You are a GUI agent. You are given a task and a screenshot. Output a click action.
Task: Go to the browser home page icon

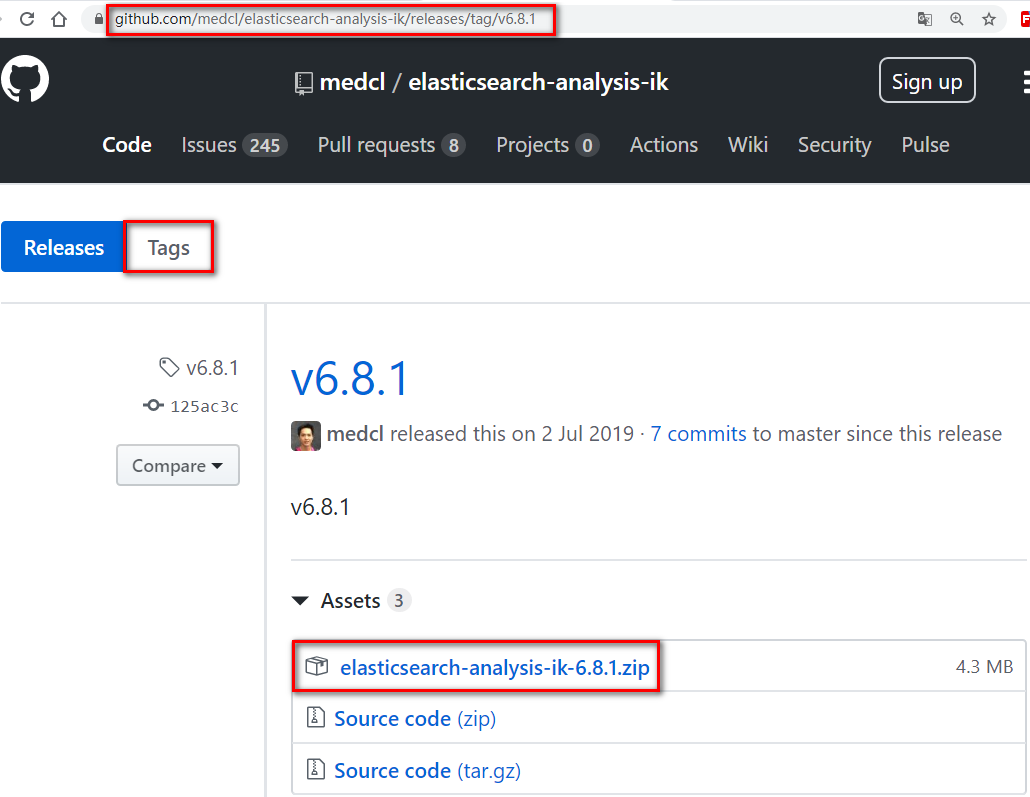click(x=59, y=19)
